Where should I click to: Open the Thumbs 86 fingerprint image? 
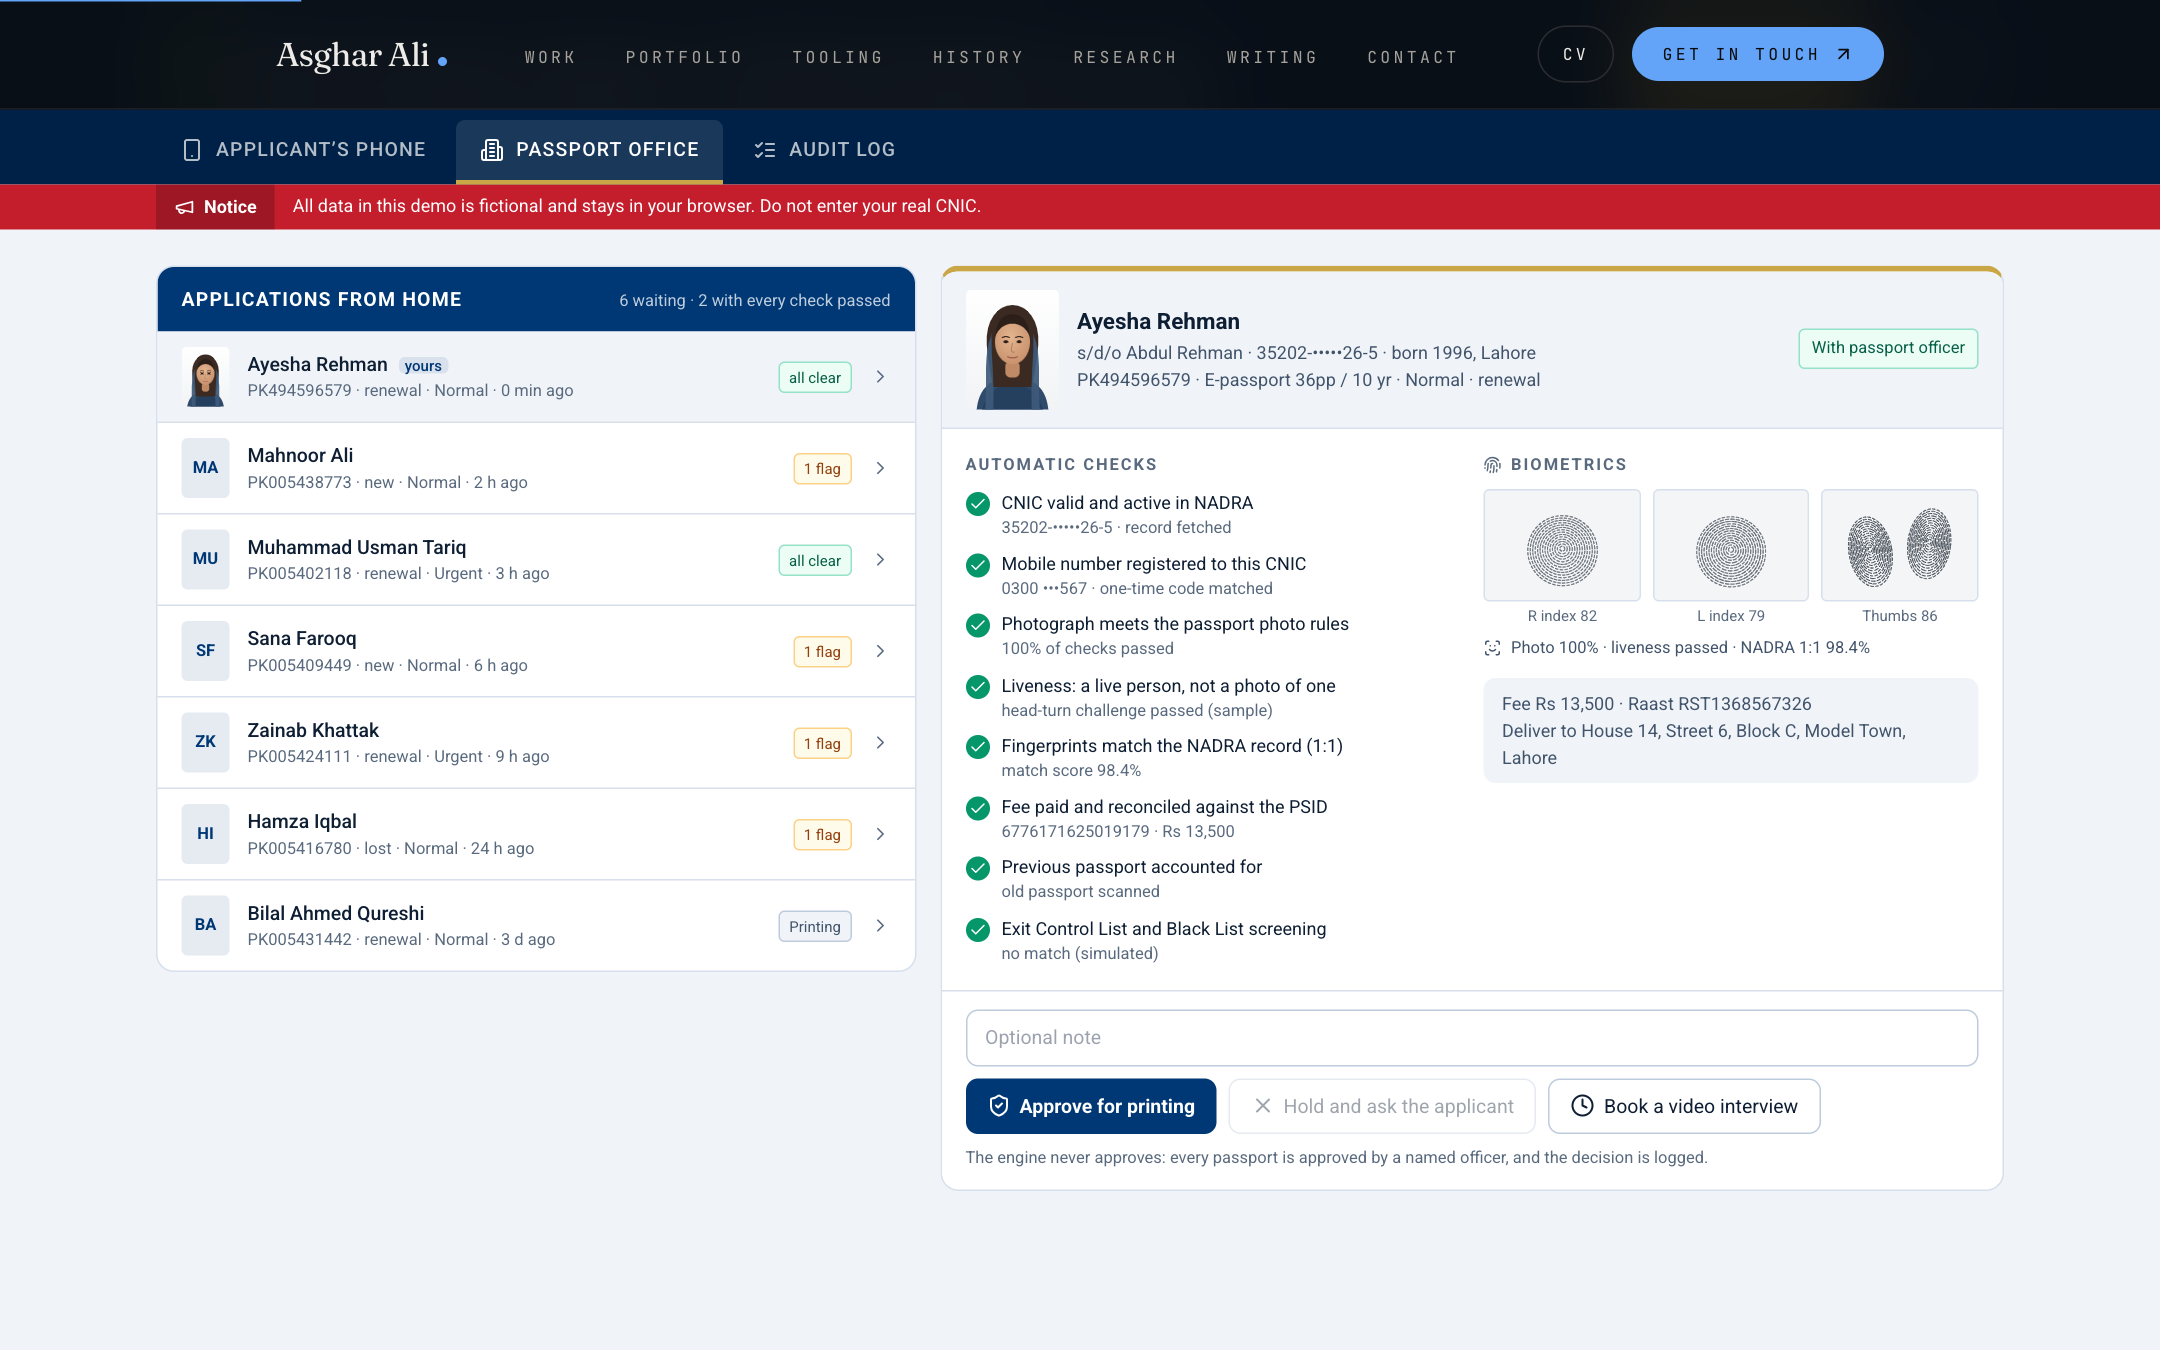pos(1899,545)
